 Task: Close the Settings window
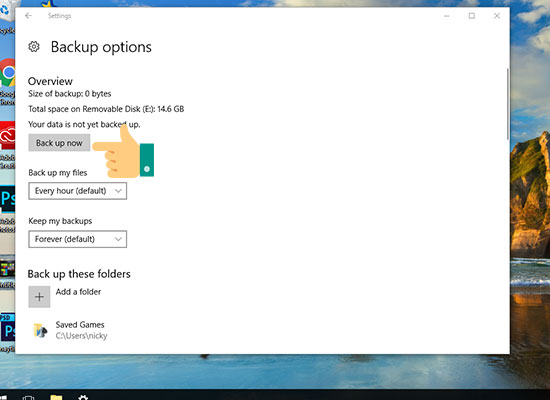497,16
